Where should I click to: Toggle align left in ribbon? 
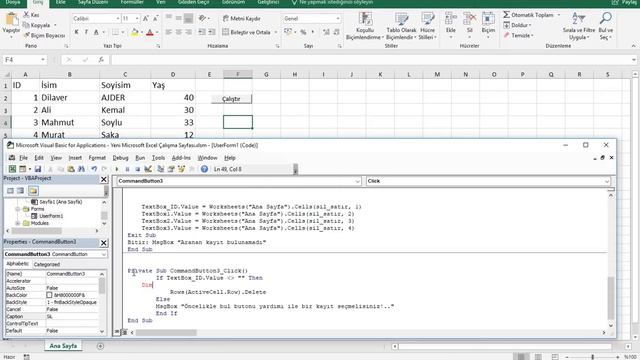click(169, 32)
